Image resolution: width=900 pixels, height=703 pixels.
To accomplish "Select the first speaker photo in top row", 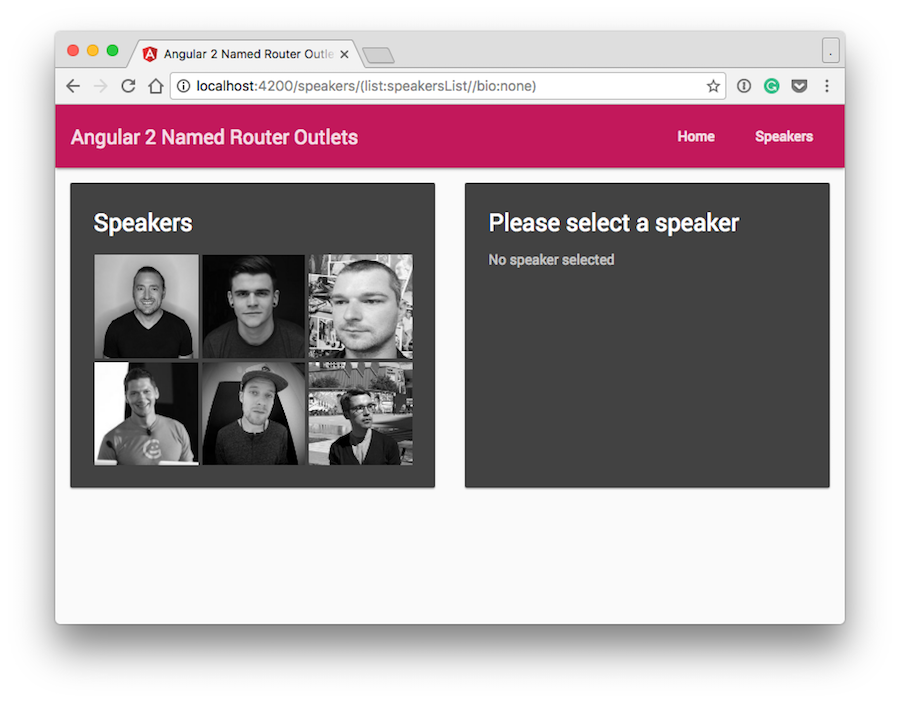I will (146, 306).
